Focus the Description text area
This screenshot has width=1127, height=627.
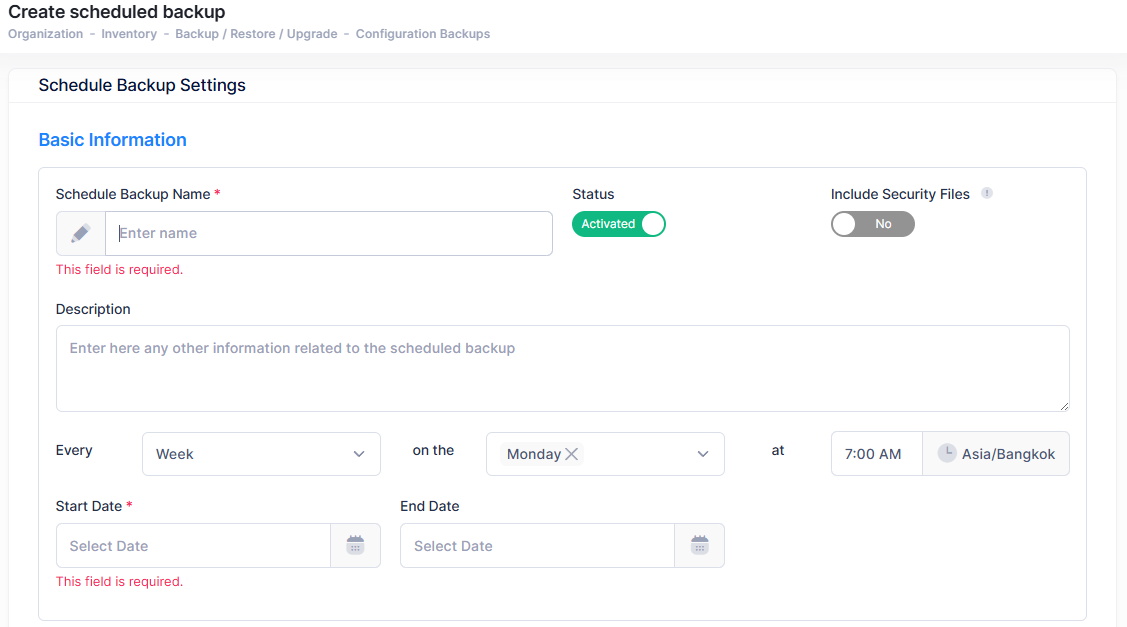tap(562, 368)
